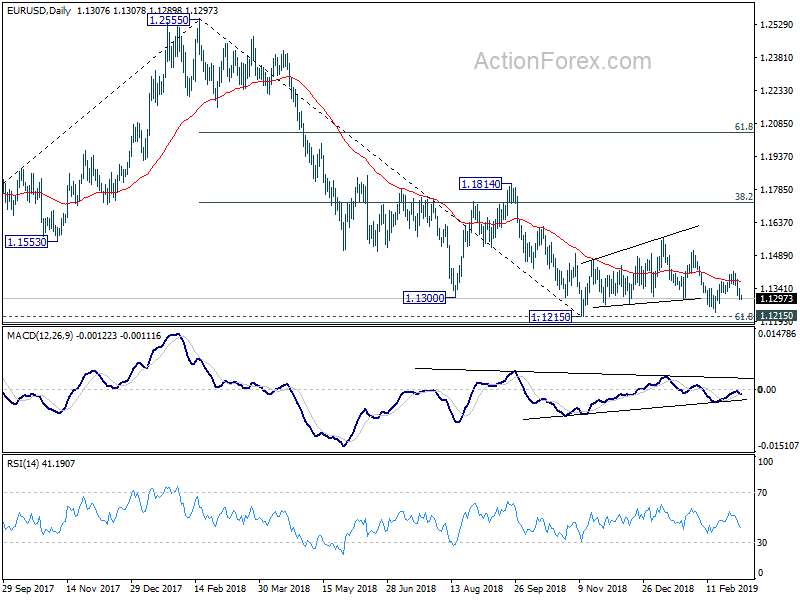Click the 13 Aug 2018 date marker
The height and width of the screenshot is (600, 800).
click(x=476, y=588)
